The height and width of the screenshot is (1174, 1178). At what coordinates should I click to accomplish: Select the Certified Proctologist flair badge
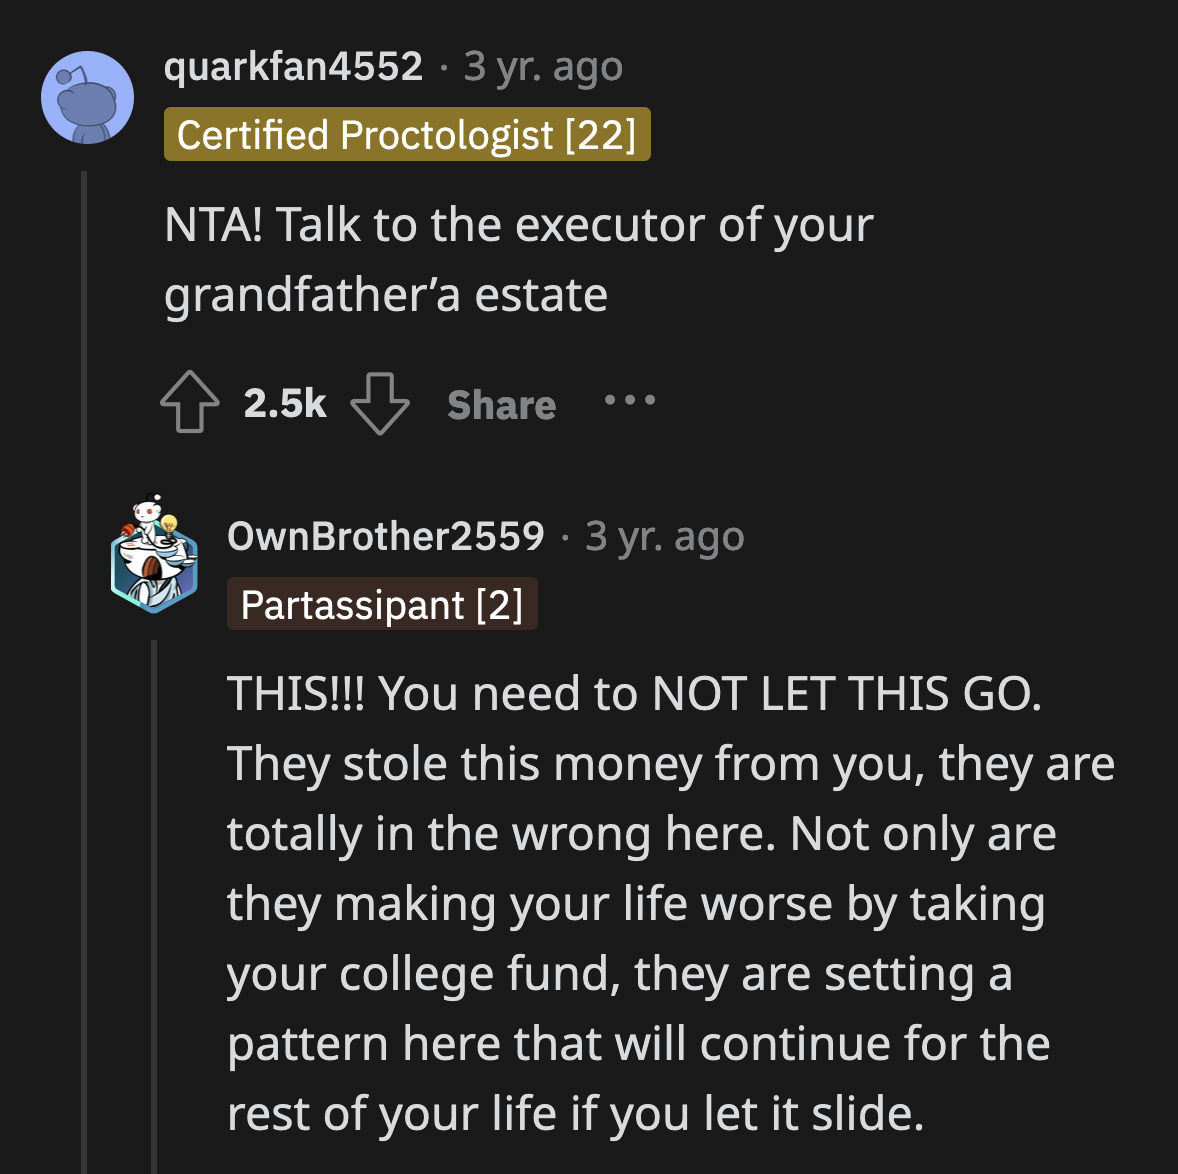(x=407, y=134)
